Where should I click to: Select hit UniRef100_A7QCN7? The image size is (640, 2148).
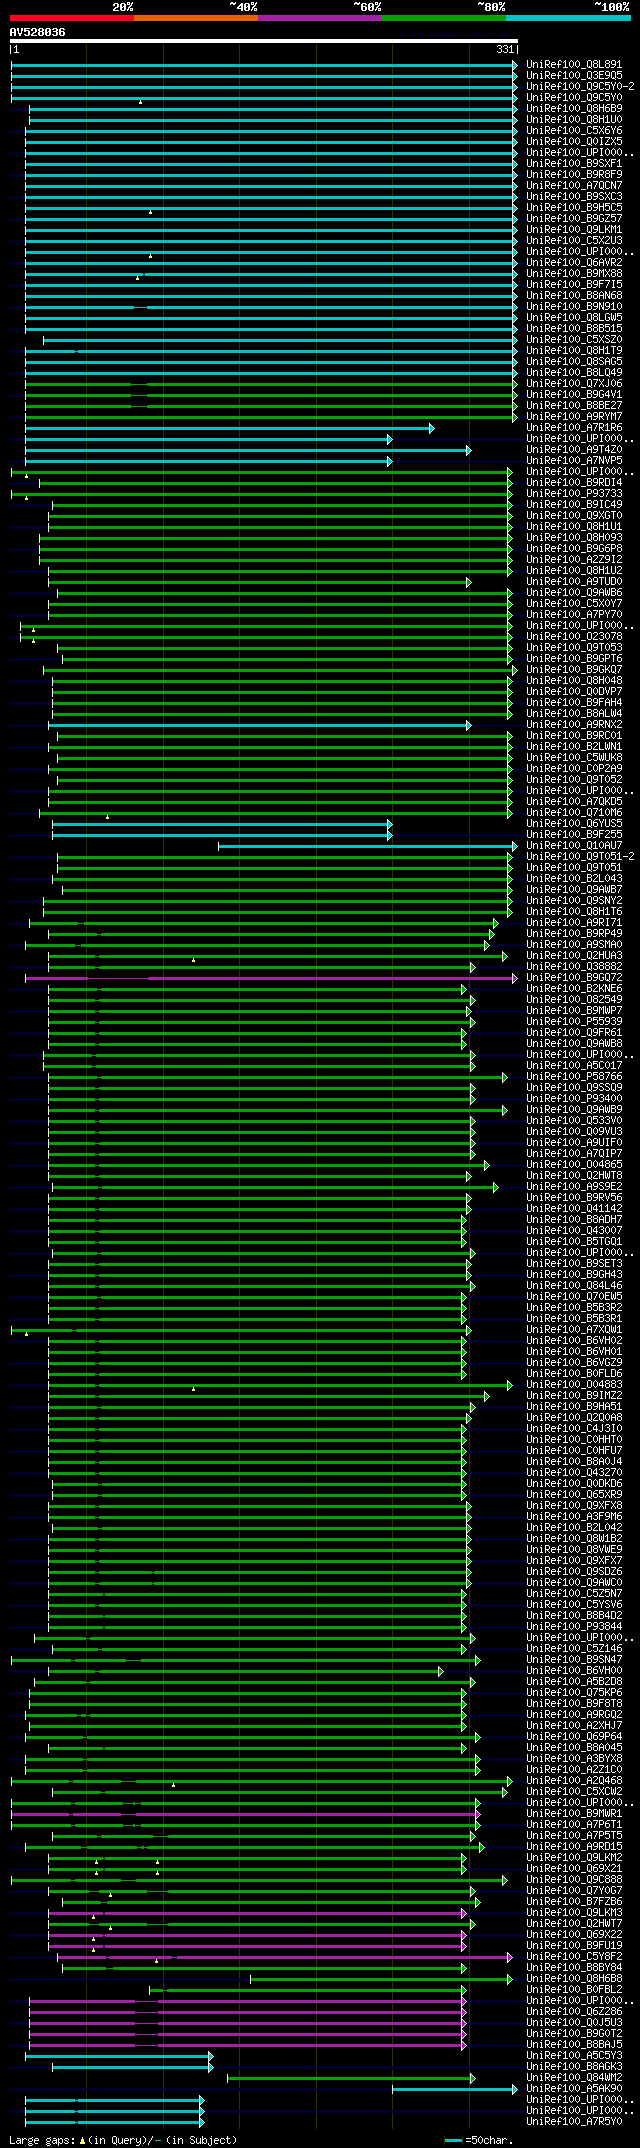[574, 185]
